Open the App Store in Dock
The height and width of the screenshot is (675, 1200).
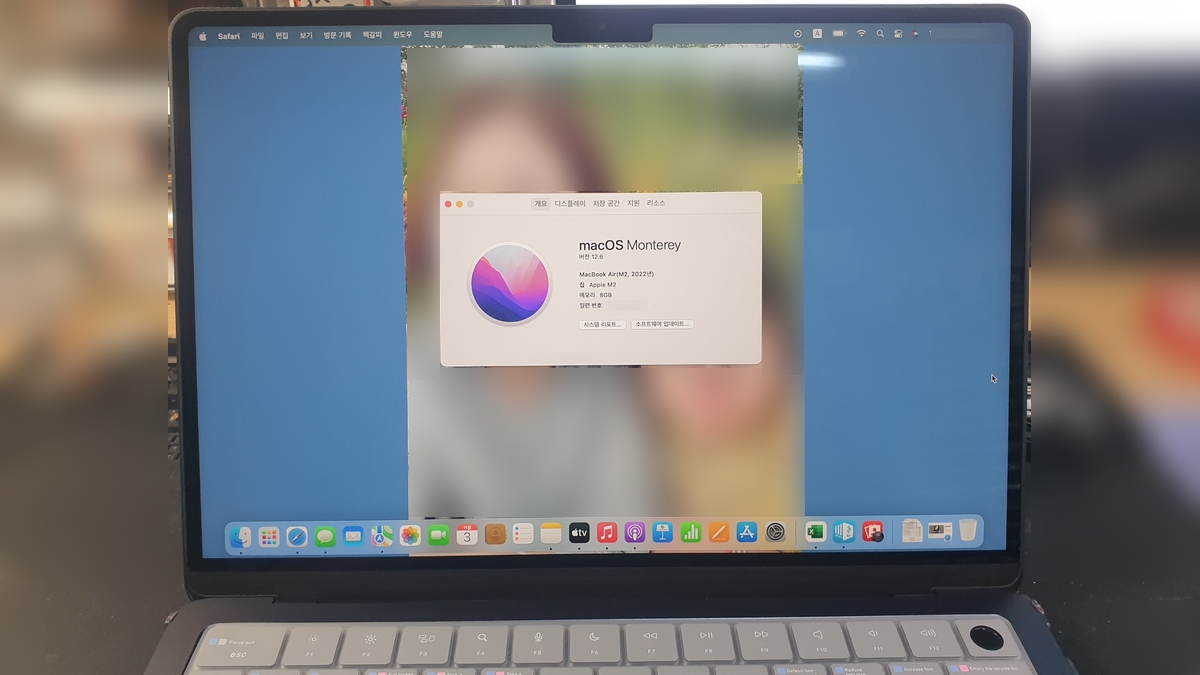pos(747,533)
